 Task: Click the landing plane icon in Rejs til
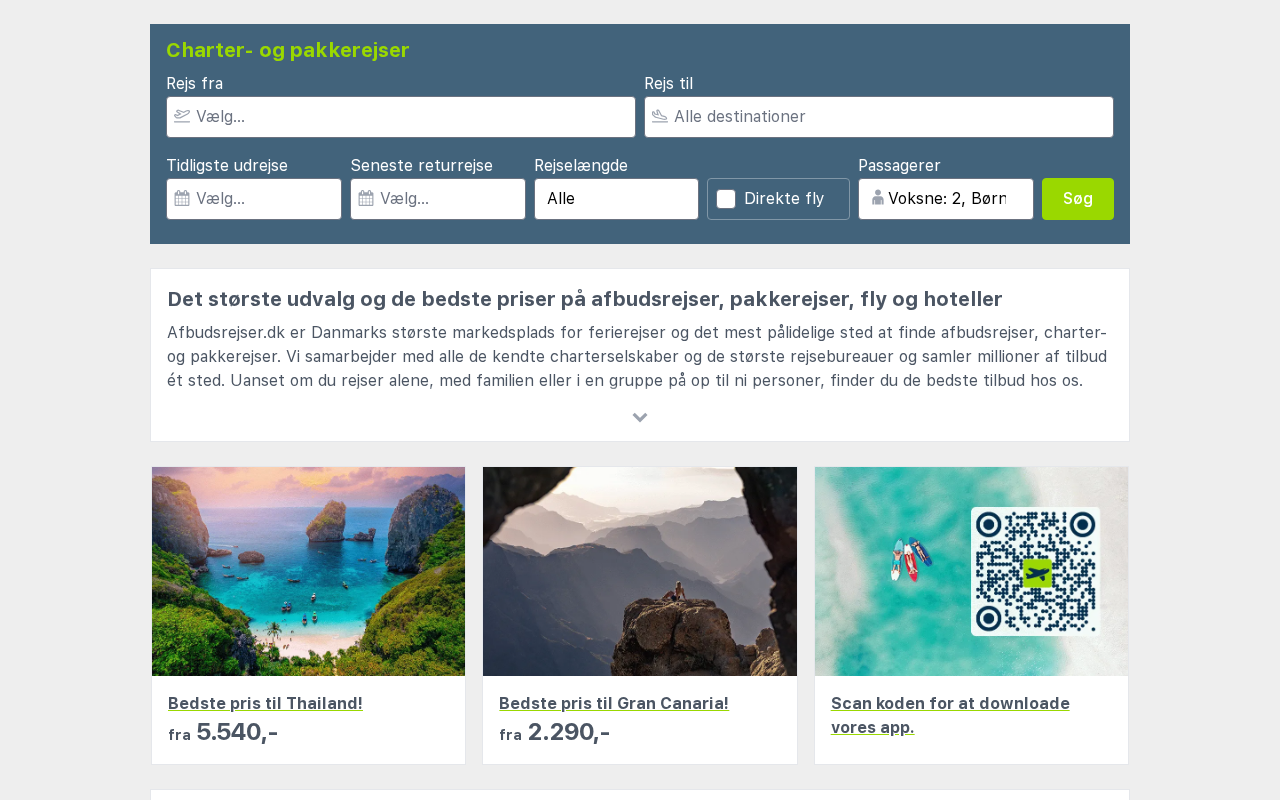[660, 116]
